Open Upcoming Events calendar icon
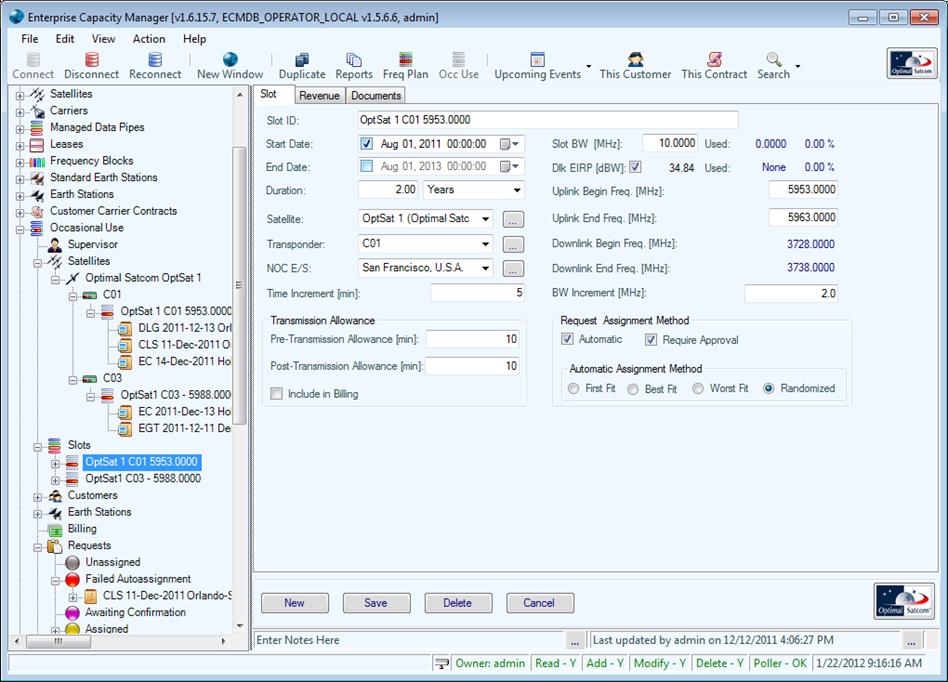Viewport: 948px width, 682px height. coord(537,59)
